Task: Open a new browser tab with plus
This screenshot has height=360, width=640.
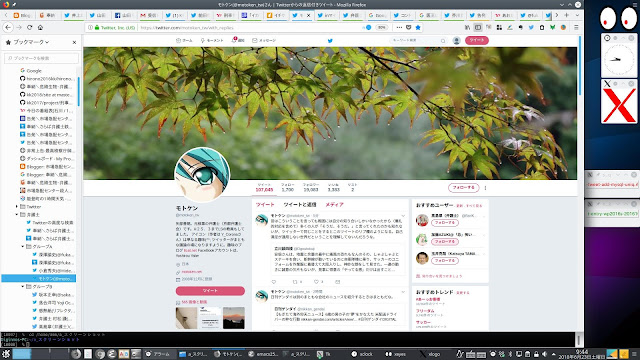Action: point(567,15)
